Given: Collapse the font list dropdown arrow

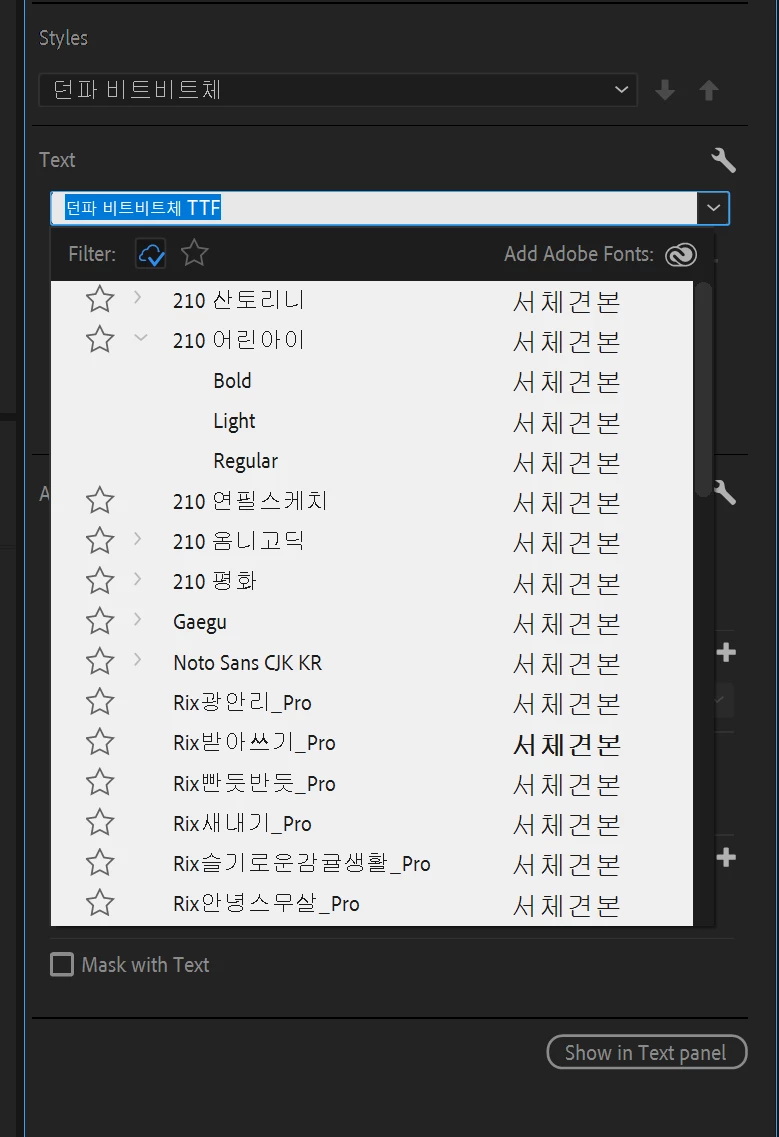Looking at the screenshot, I should tap(713, 208).
